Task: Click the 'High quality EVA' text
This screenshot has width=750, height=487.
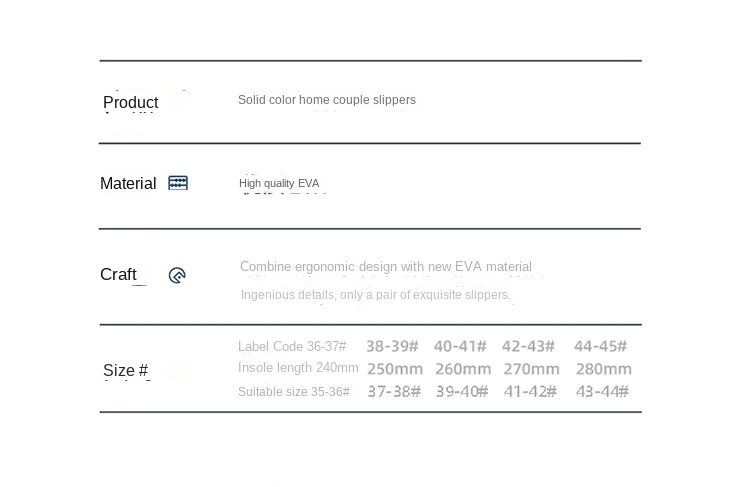Action: point(279,183)
